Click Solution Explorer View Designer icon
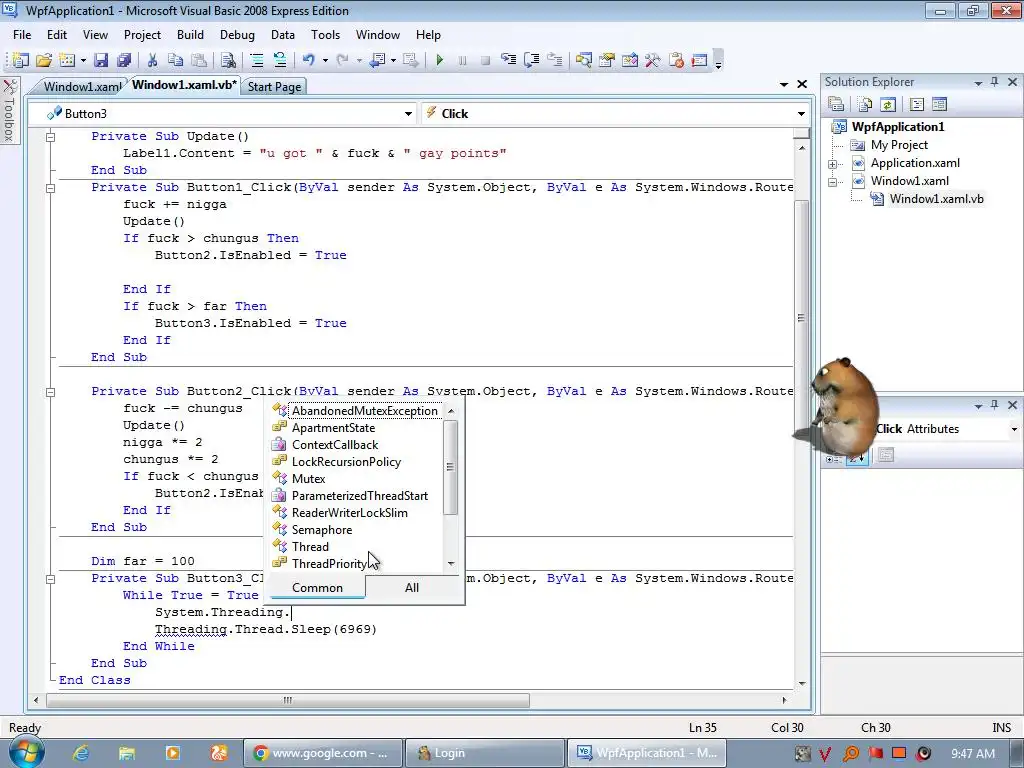The width and height of the screenshot is (1024, 768). [939, 104]
